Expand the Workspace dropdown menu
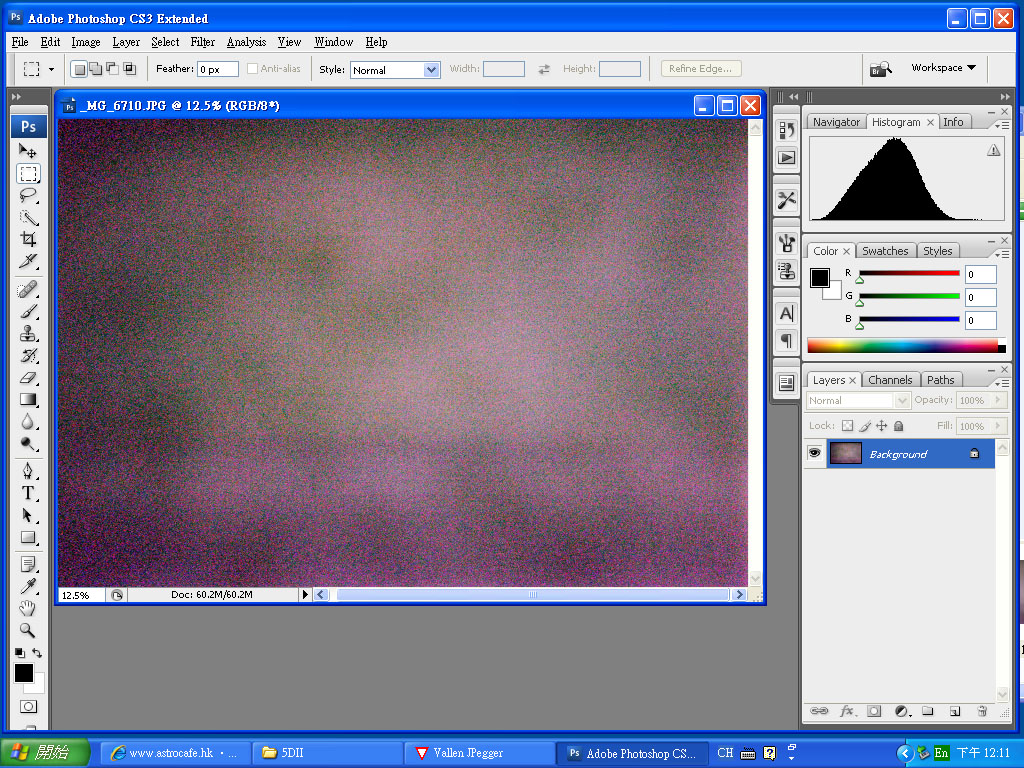1024x768 pixels. click(x=943, y=68)
